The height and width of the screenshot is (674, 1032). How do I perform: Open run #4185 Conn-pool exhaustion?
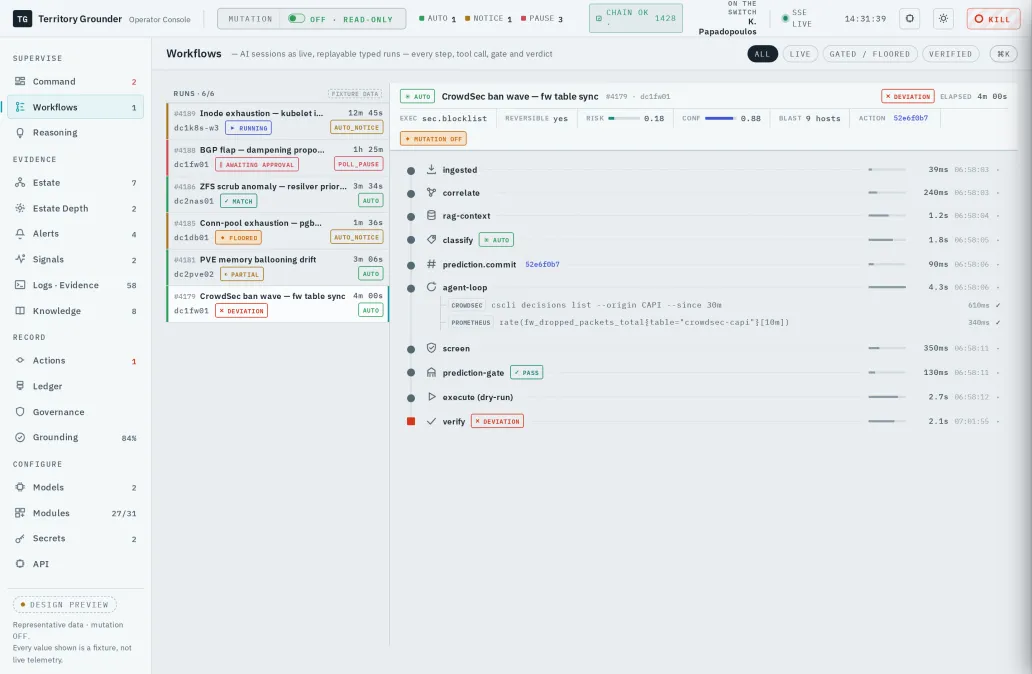click(x=278, y=230)
